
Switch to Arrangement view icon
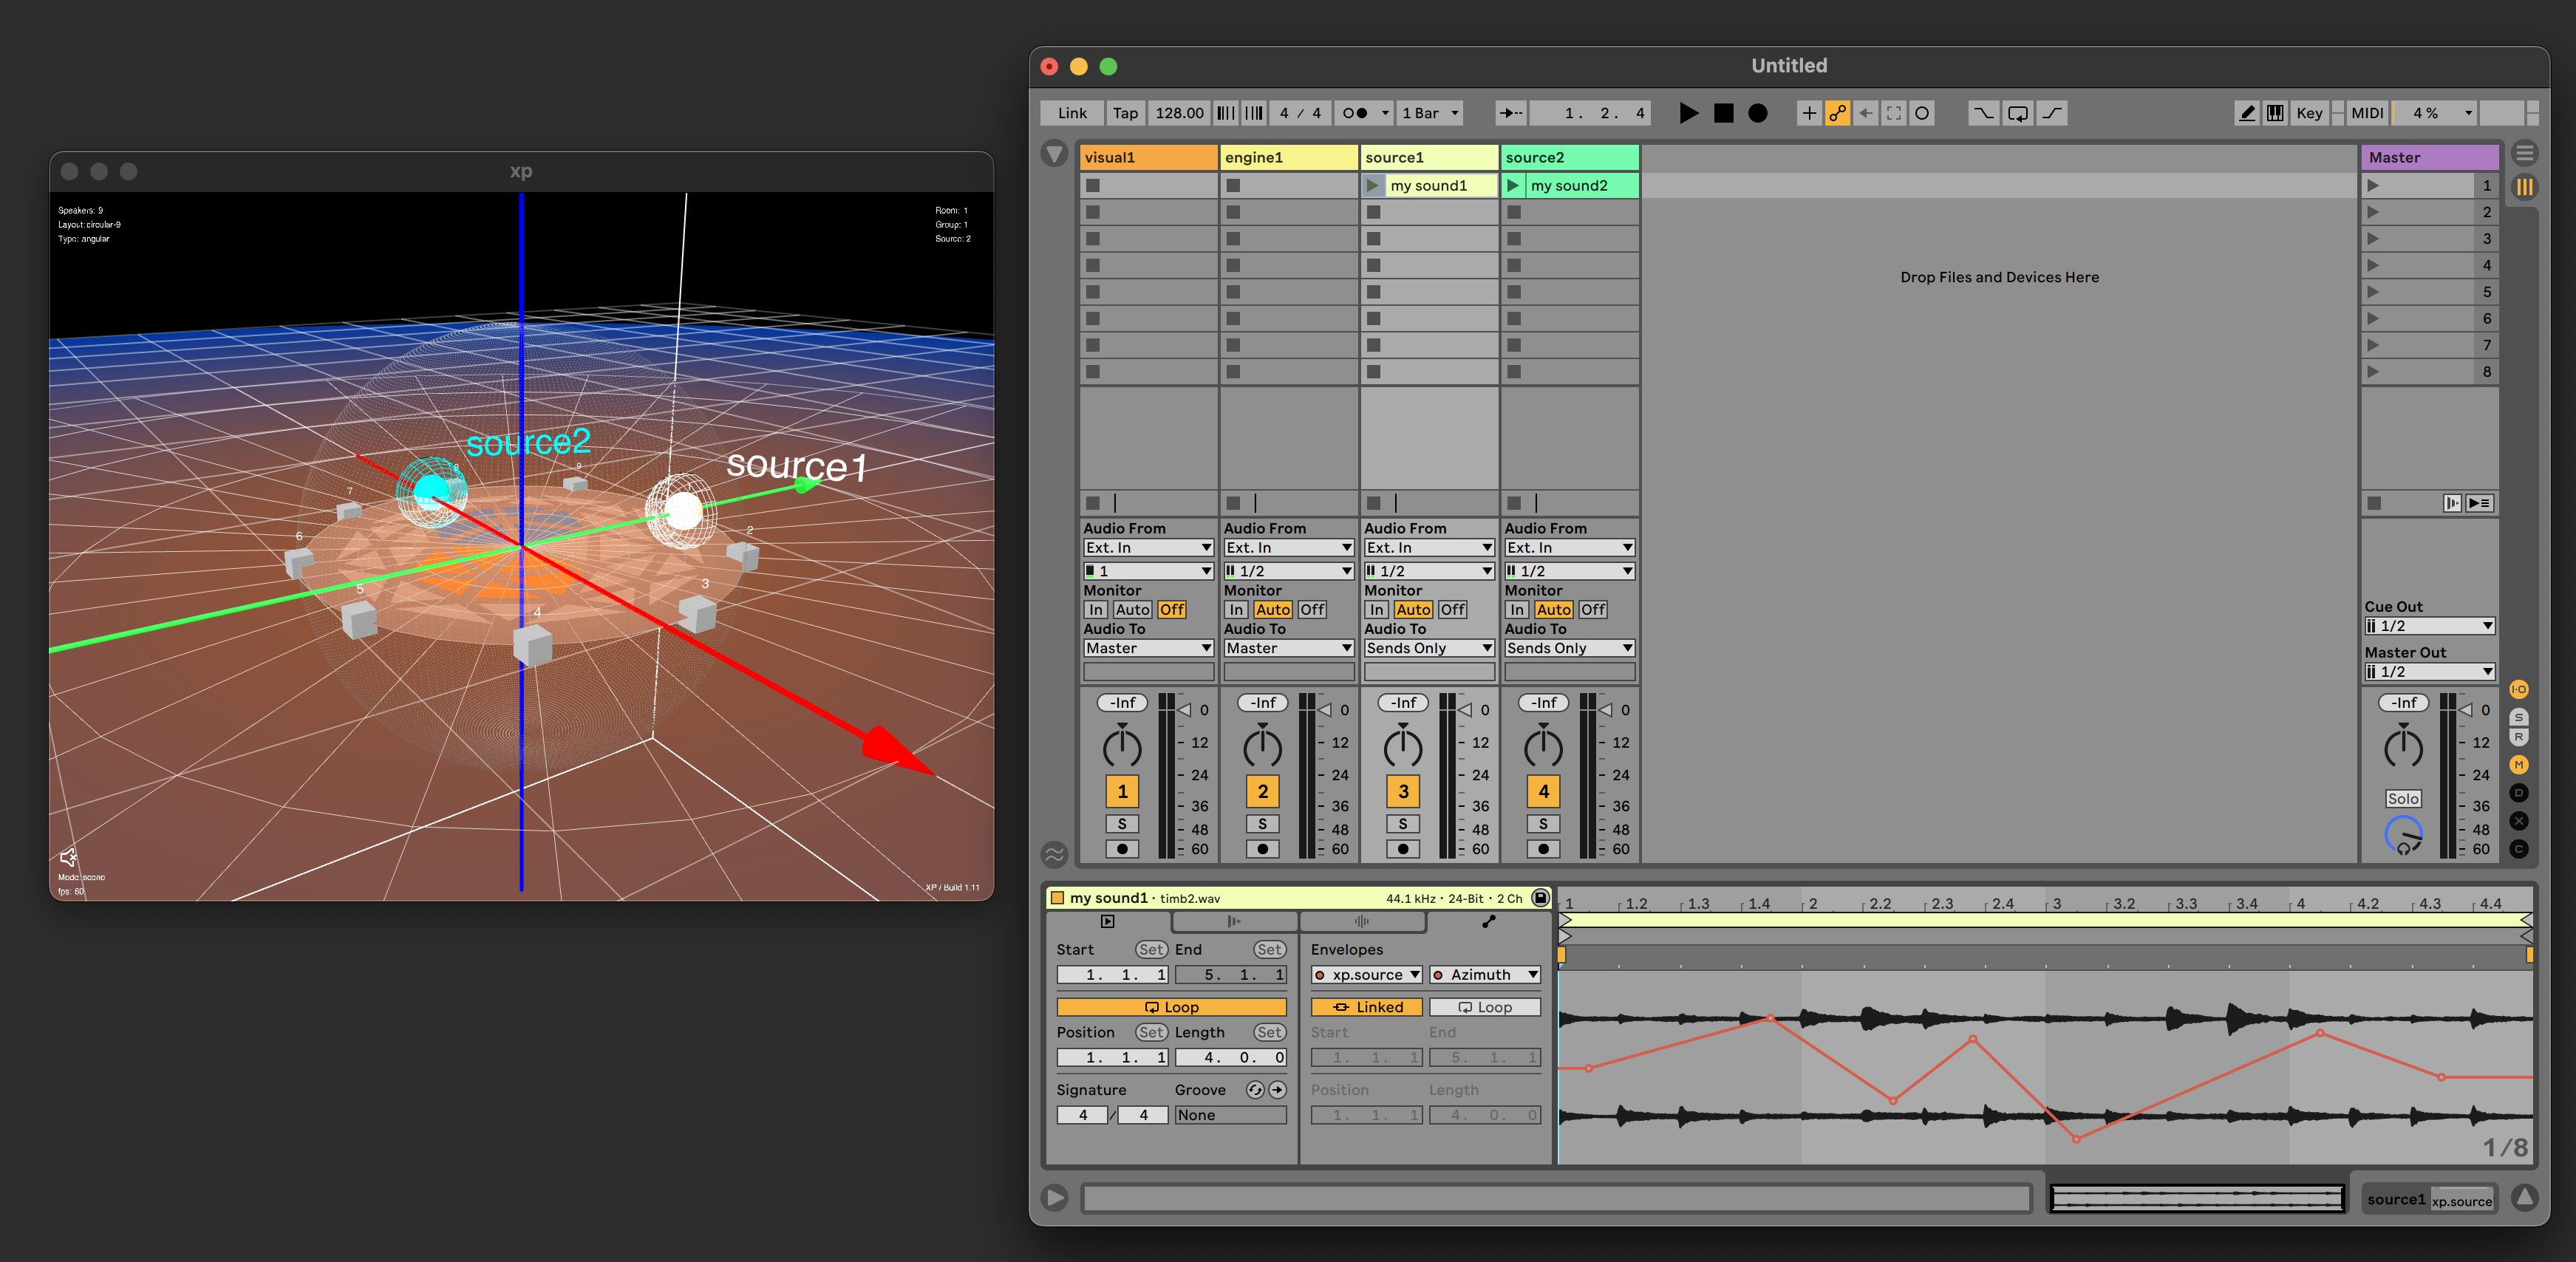click(x=2524, y=154)
